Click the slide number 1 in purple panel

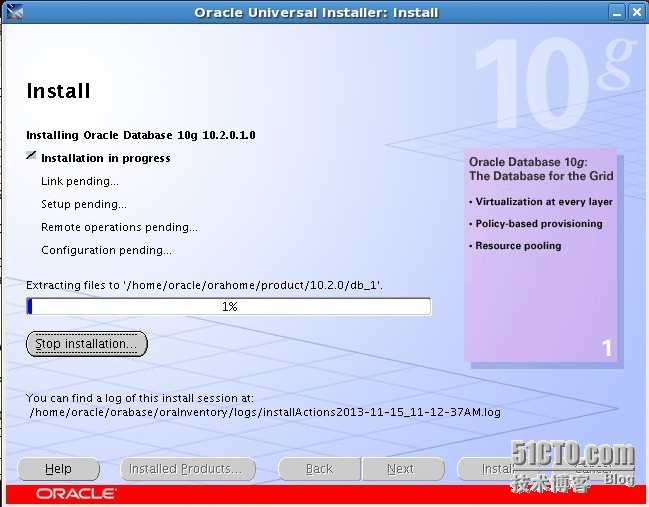tap(606, 348)
